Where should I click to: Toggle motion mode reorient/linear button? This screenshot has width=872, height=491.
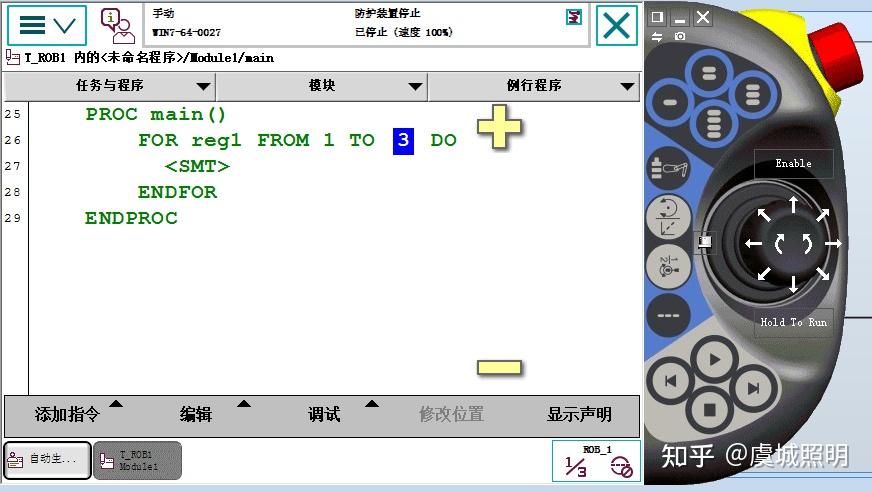668,217
